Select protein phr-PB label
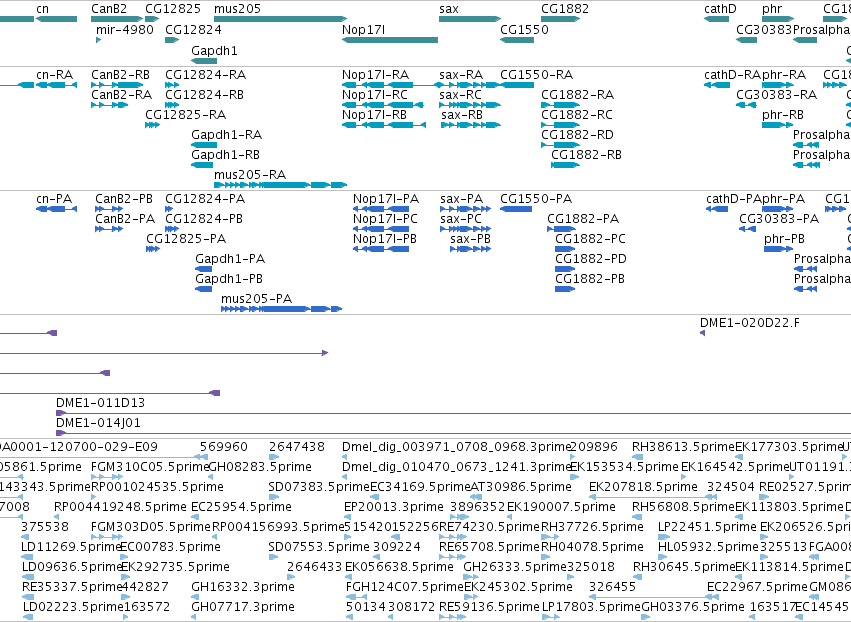 [784, 238]
